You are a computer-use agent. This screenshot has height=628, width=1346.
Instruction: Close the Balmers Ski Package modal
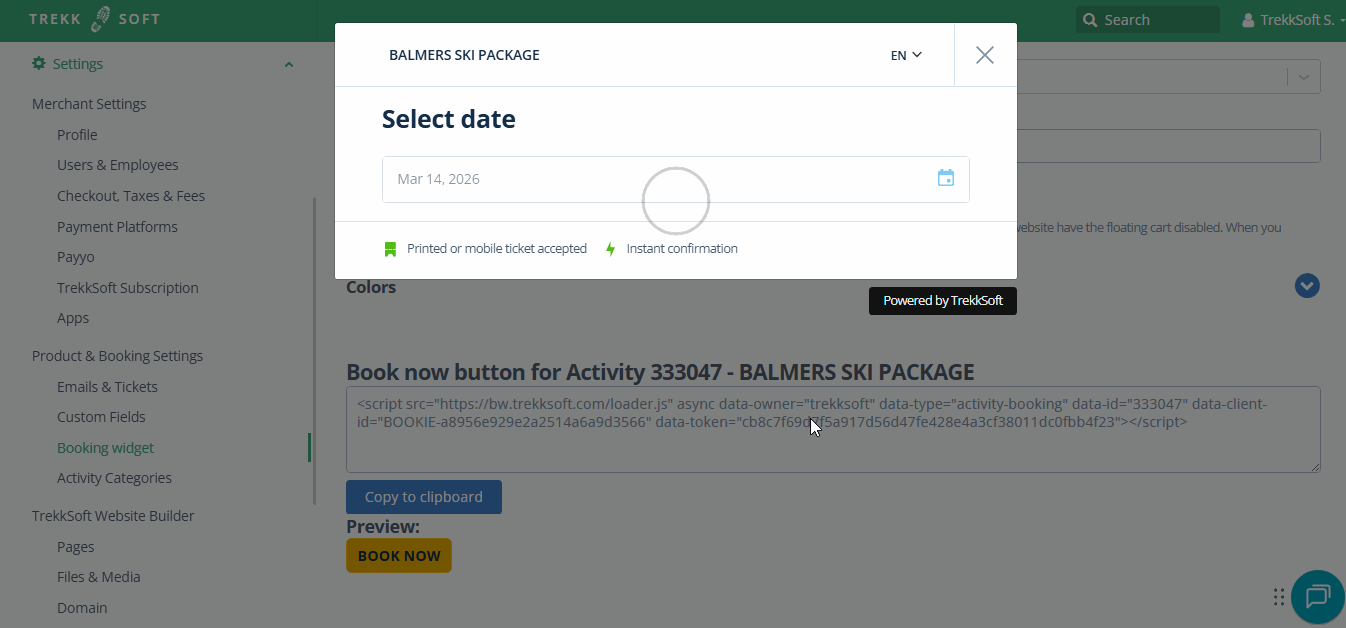[985, 55]
